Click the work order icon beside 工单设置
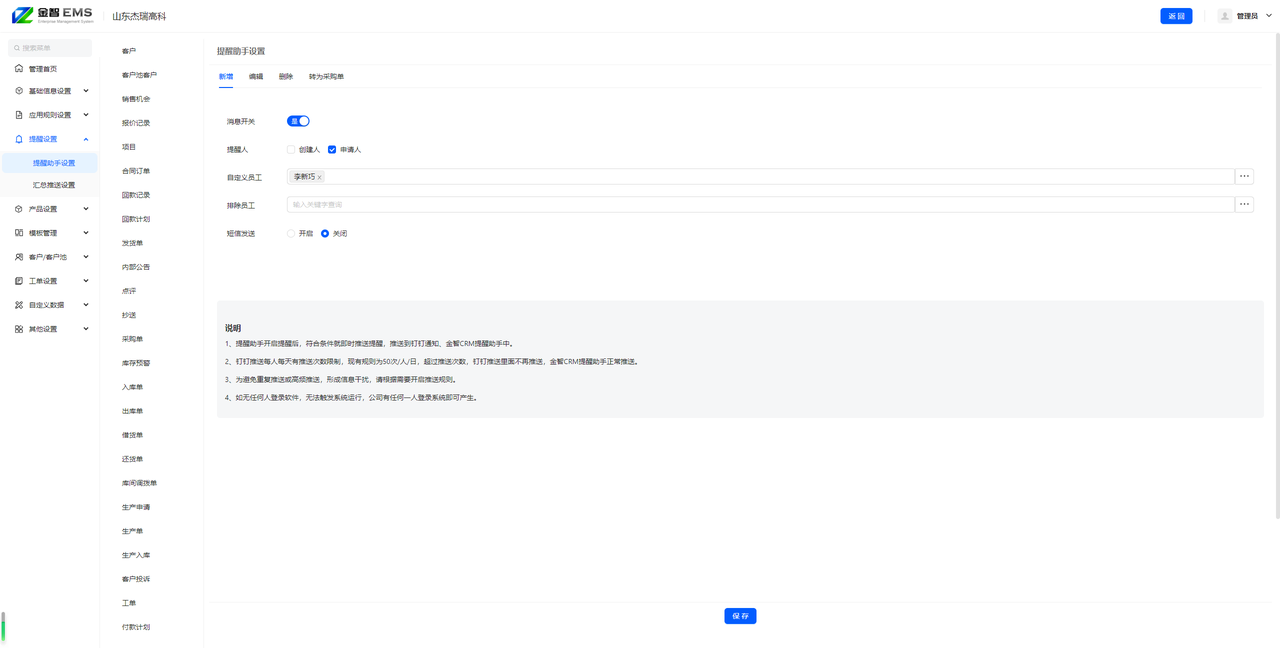Screen dimensions: 1280x648 point(19,281)
